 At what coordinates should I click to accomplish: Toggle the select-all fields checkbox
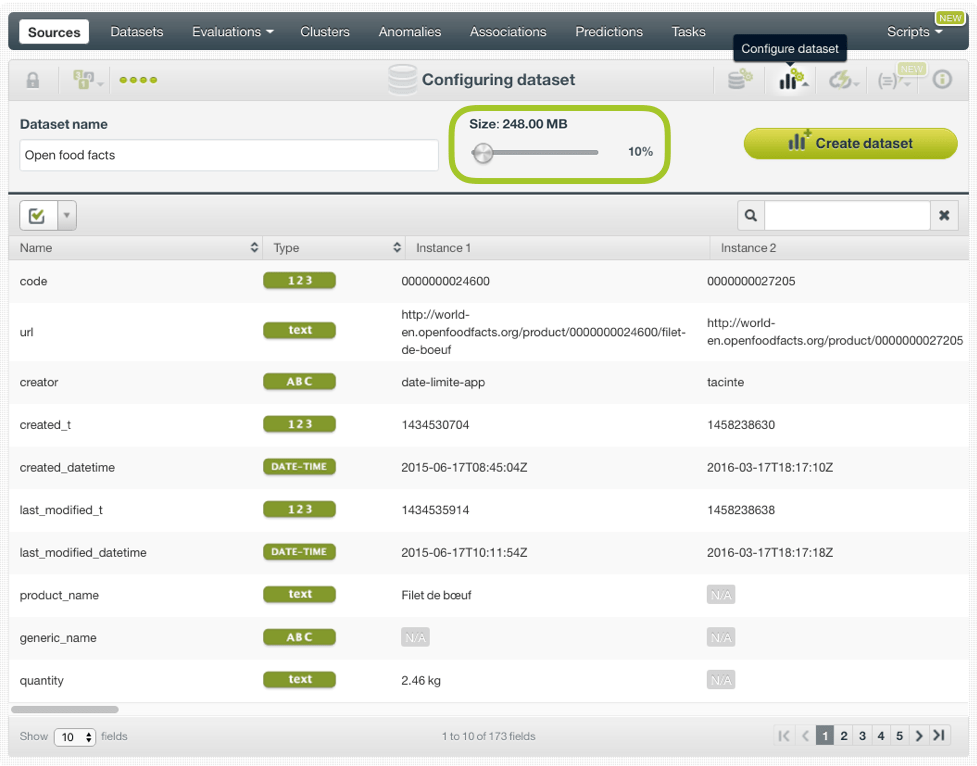point(38,216)
